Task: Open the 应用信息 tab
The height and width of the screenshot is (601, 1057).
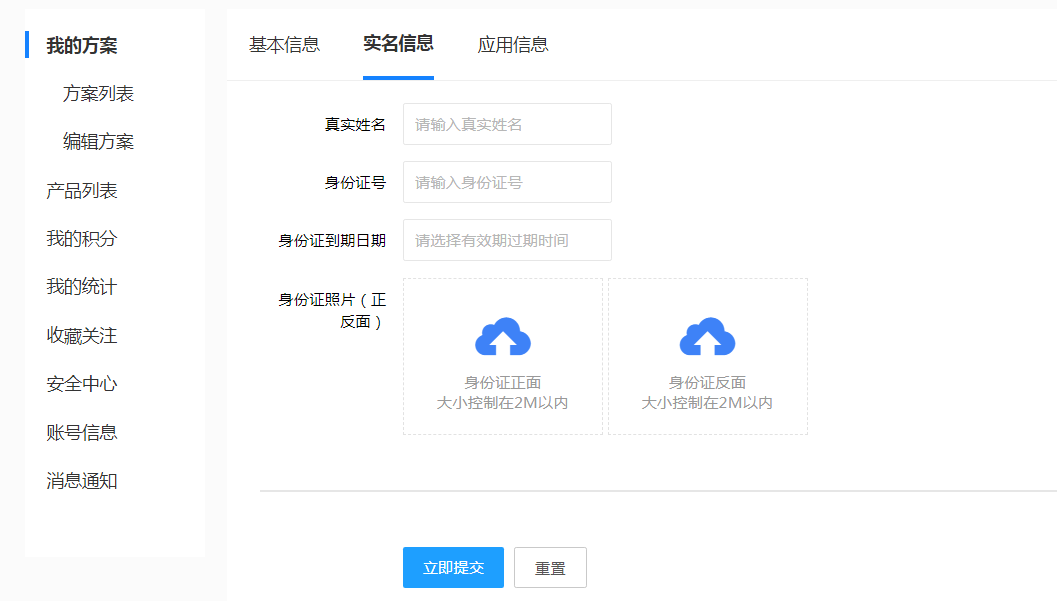Action: pos(512,45)
